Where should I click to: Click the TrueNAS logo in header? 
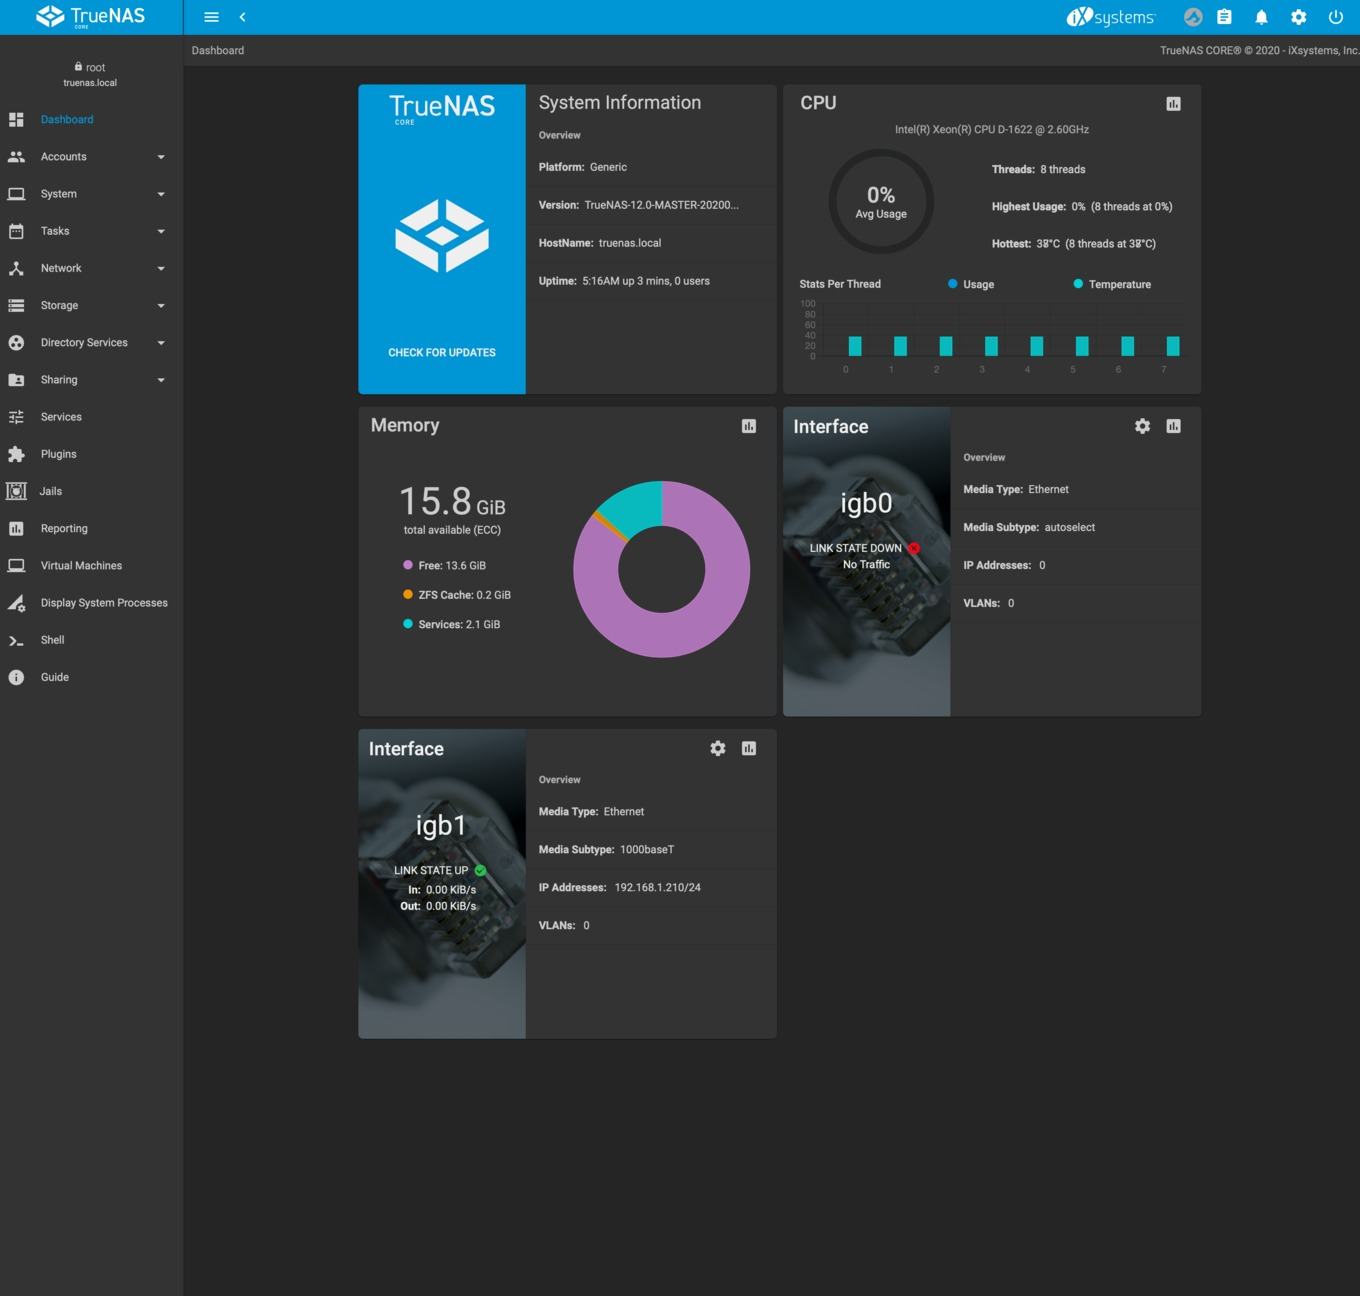tap(90, 17)
